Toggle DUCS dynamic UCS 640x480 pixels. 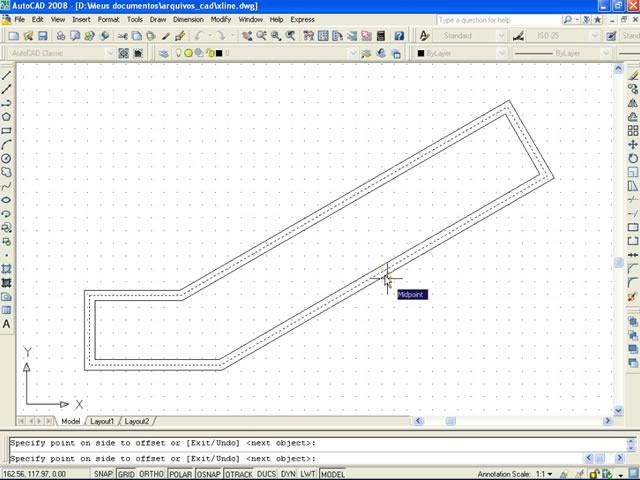[x=267, y=474]
